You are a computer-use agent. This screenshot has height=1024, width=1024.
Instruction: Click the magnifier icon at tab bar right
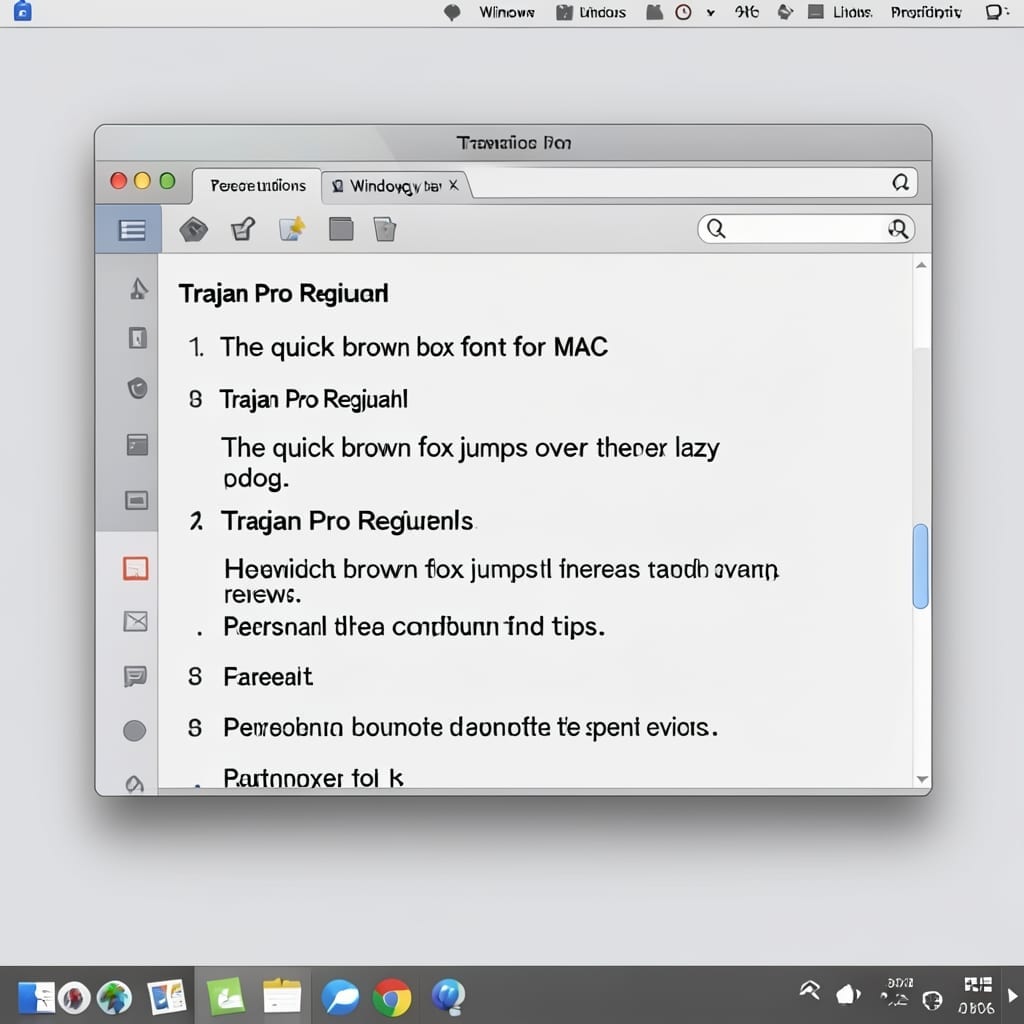[x=901, y=182]
